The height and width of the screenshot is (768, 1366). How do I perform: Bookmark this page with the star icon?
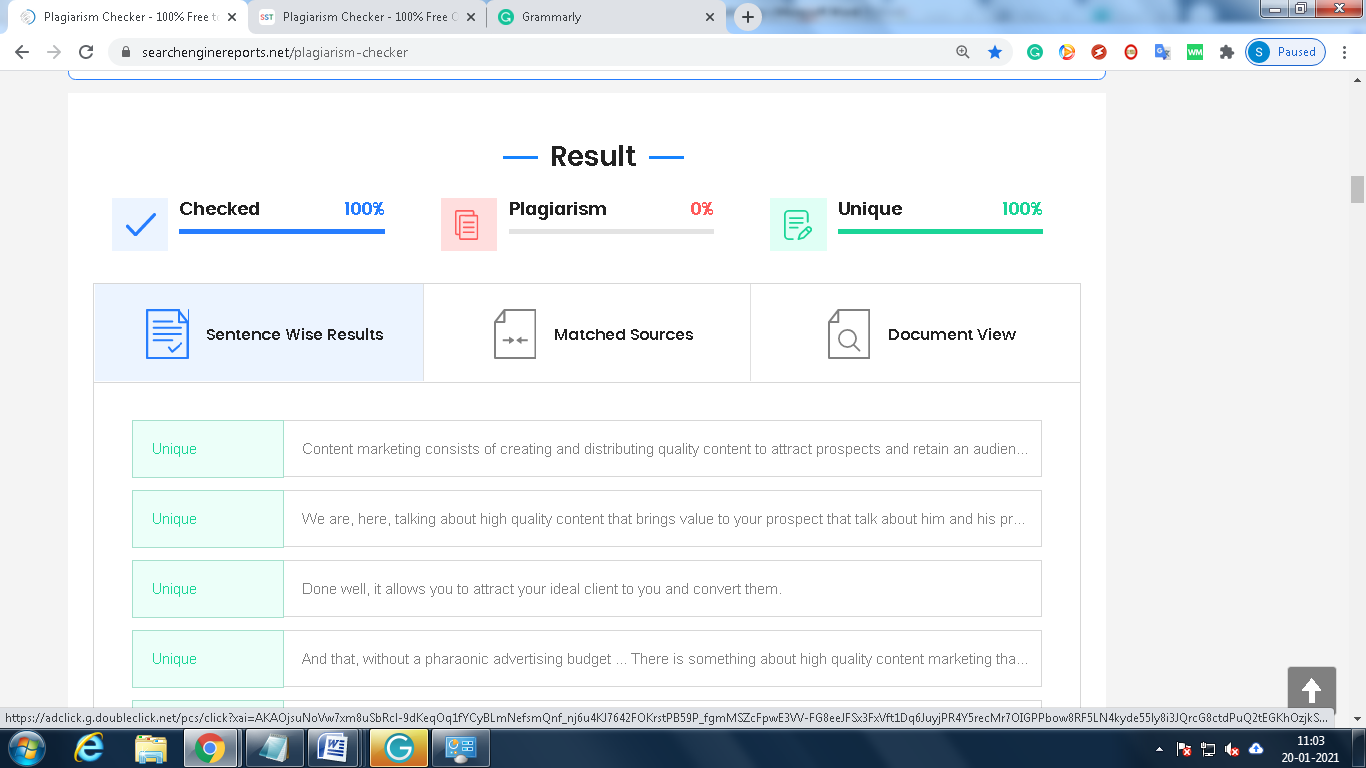(995, 52)
